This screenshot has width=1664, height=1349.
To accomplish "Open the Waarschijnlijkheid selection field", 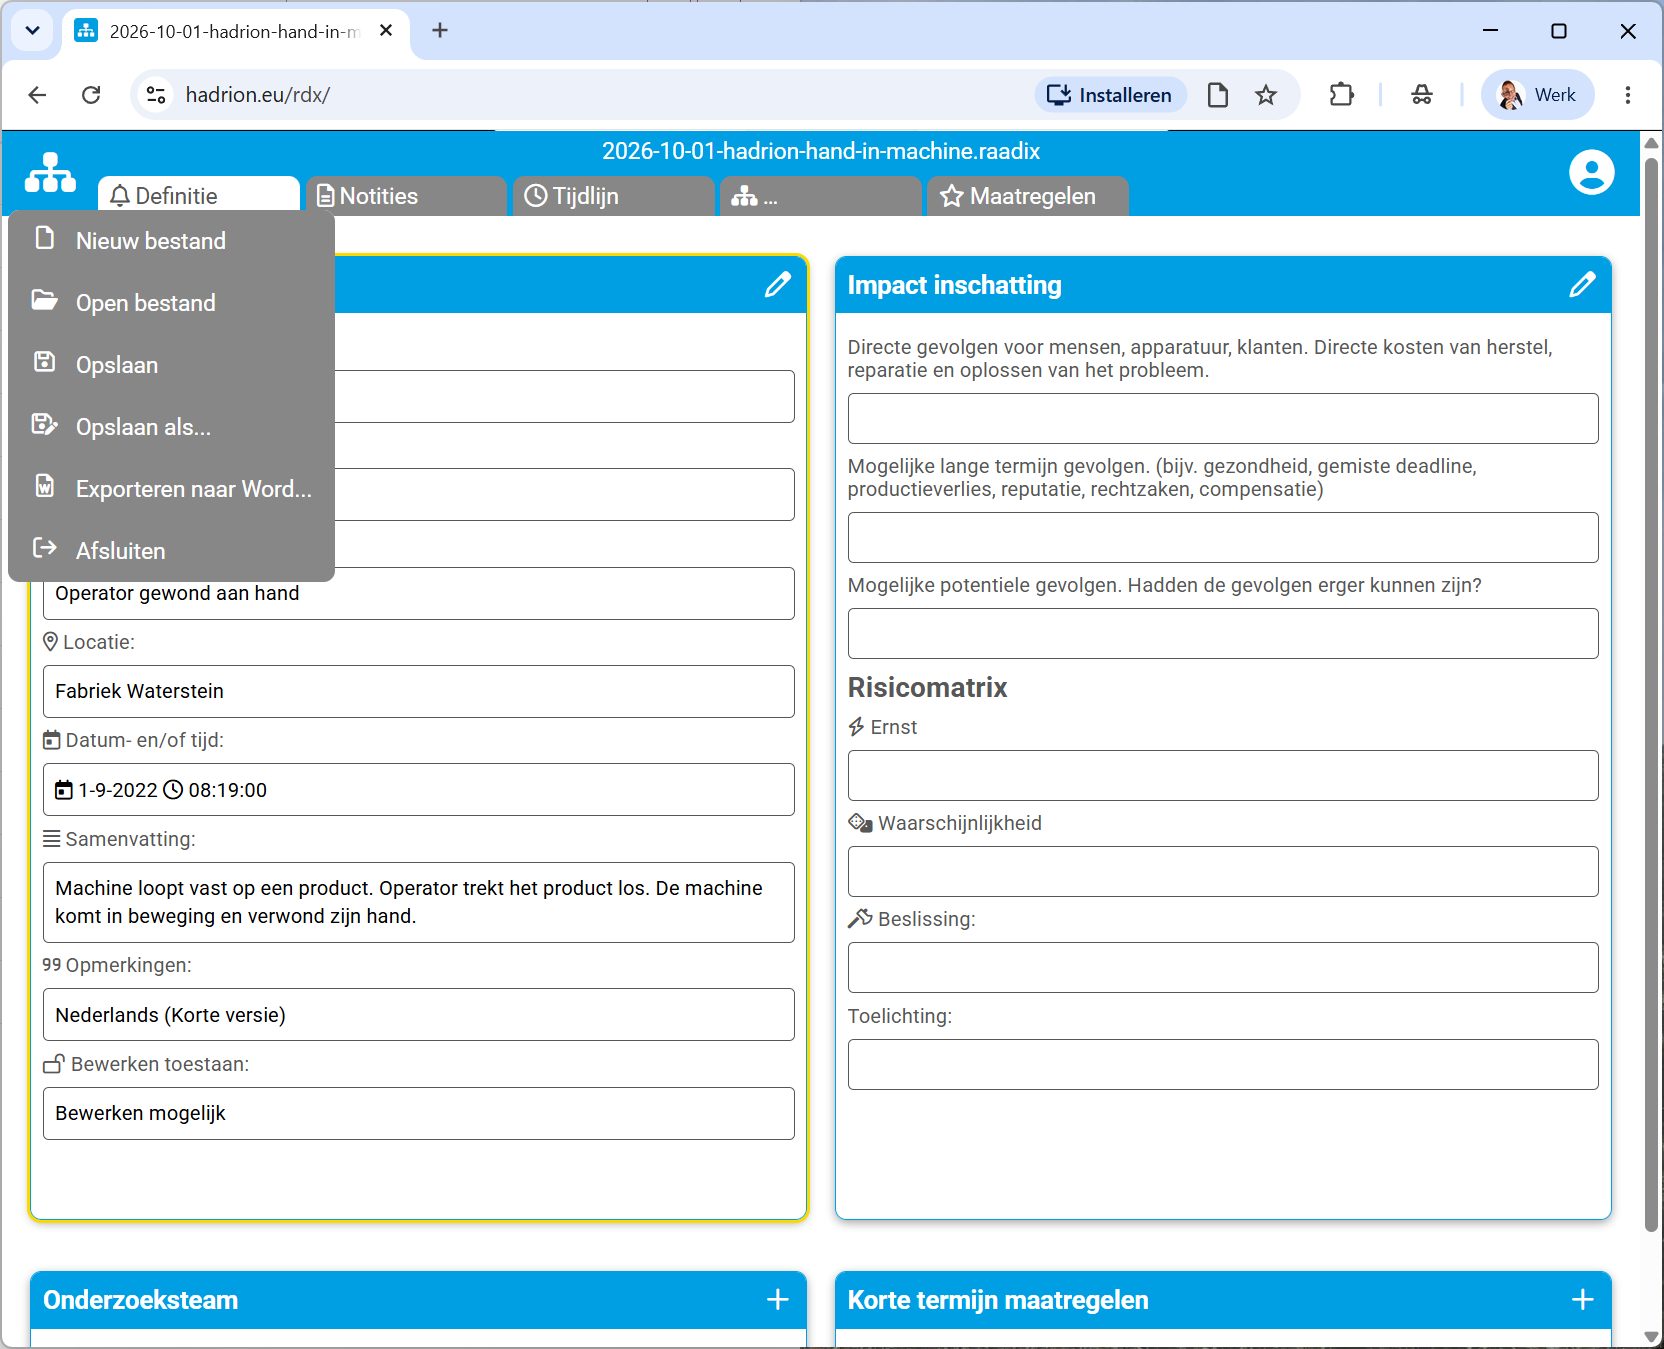I will 1223,871.
